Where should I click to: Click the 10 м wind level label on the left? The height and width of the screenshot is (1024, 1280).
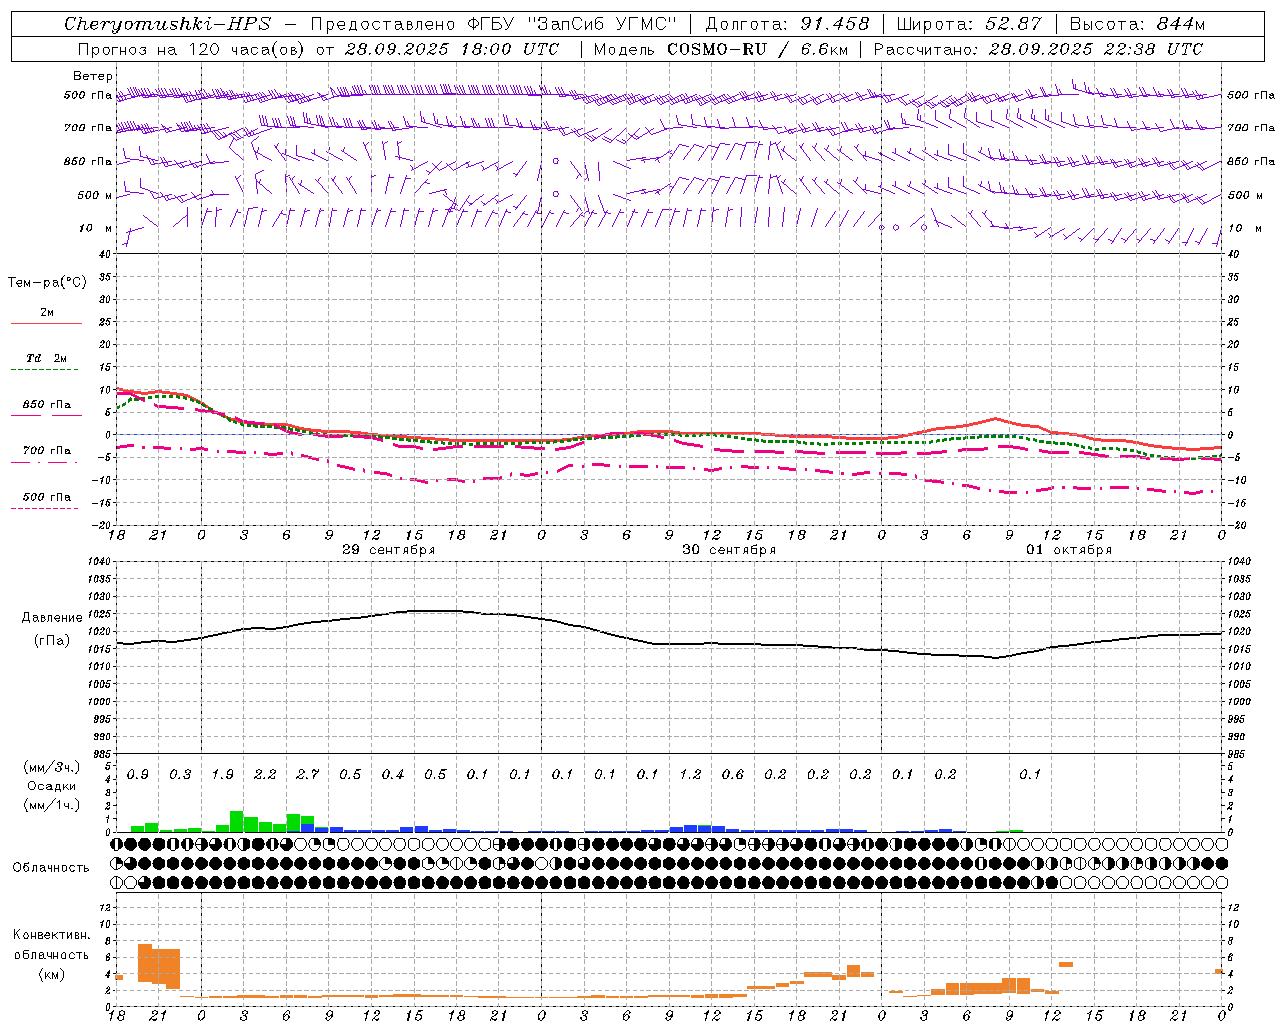(96, 229)
